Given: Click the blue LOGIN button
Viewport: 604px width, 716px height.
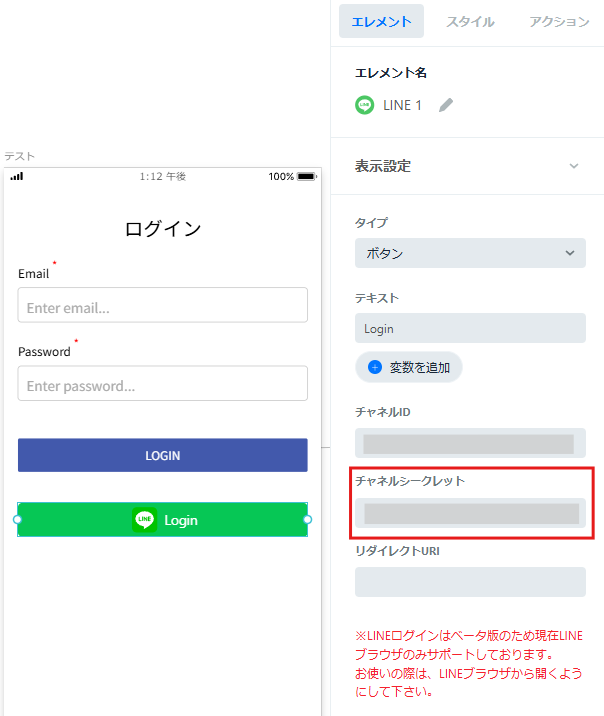Looking at the screenshot, I should [163, 455].
